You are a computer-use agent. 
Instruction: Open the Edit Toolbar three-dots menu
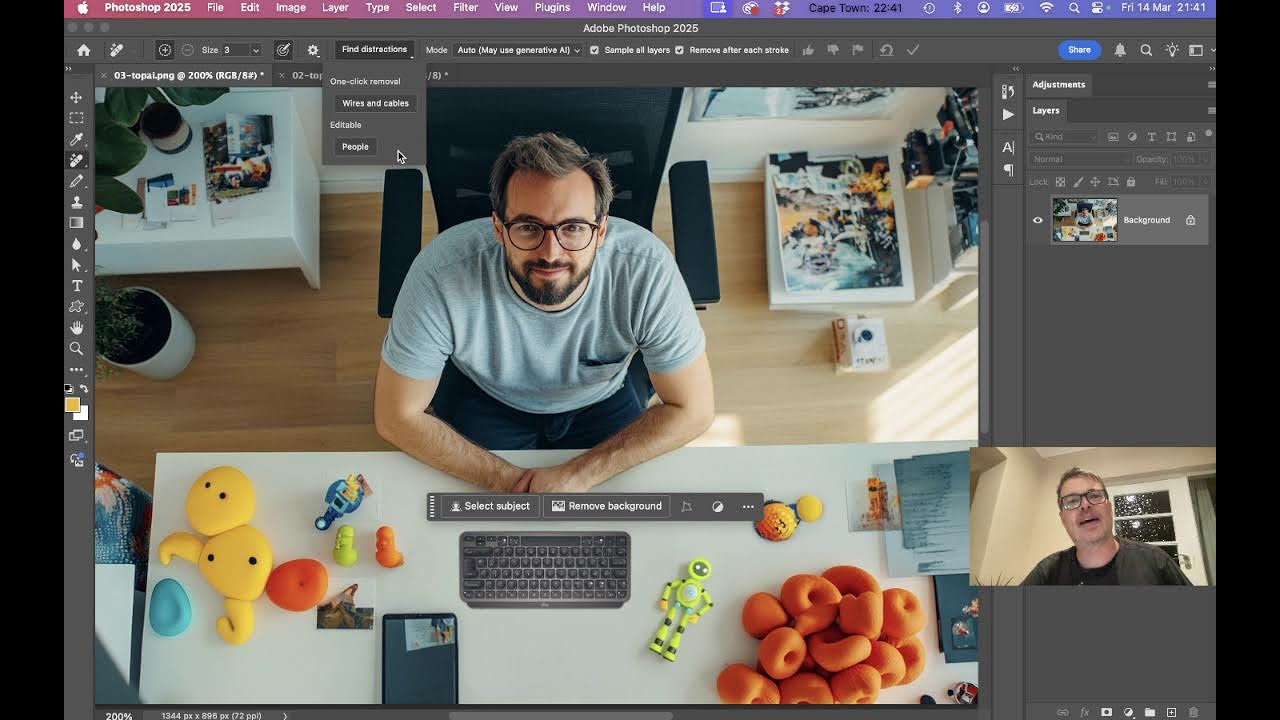pos(76,370)
